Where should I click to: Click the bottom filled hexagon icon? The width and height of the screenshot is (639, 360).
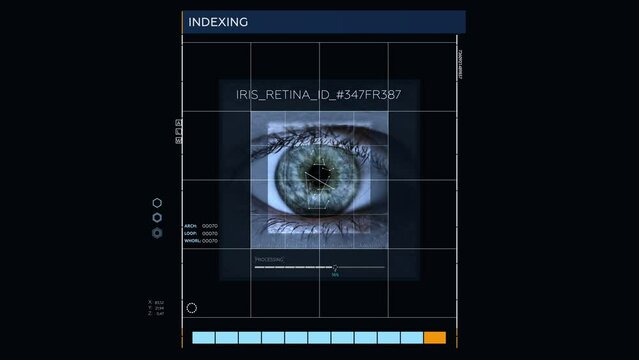click(157, 233)
